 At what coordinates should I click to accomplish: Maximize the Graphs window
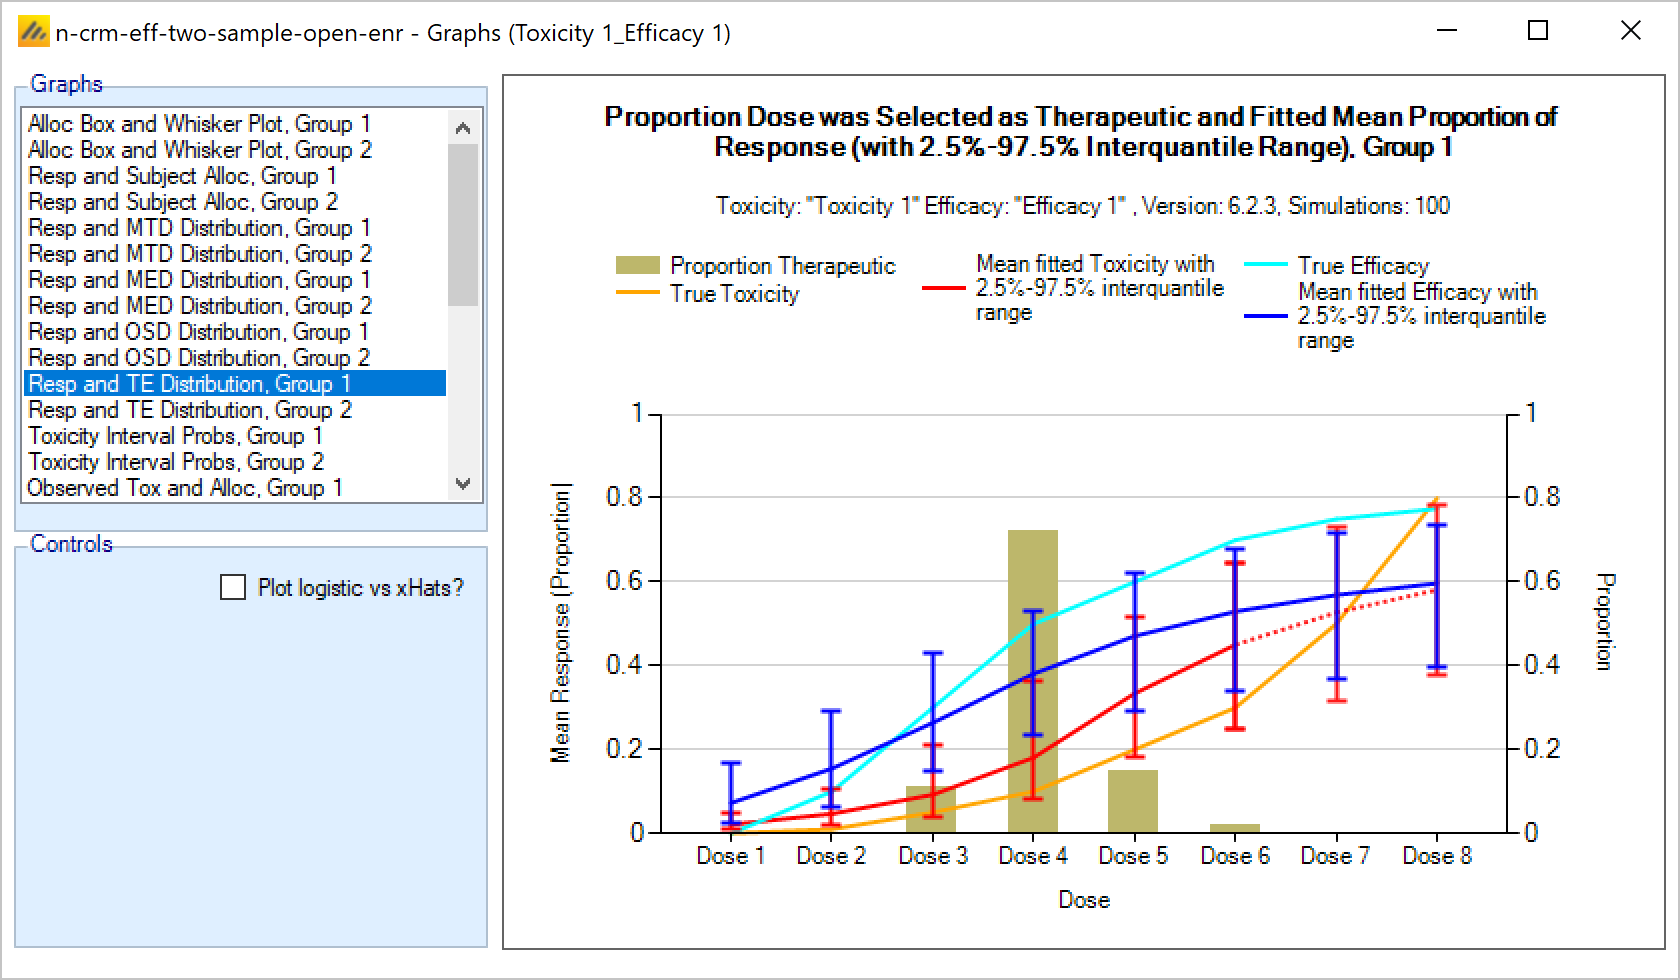pyautogui.click(x=1538, y=31)
